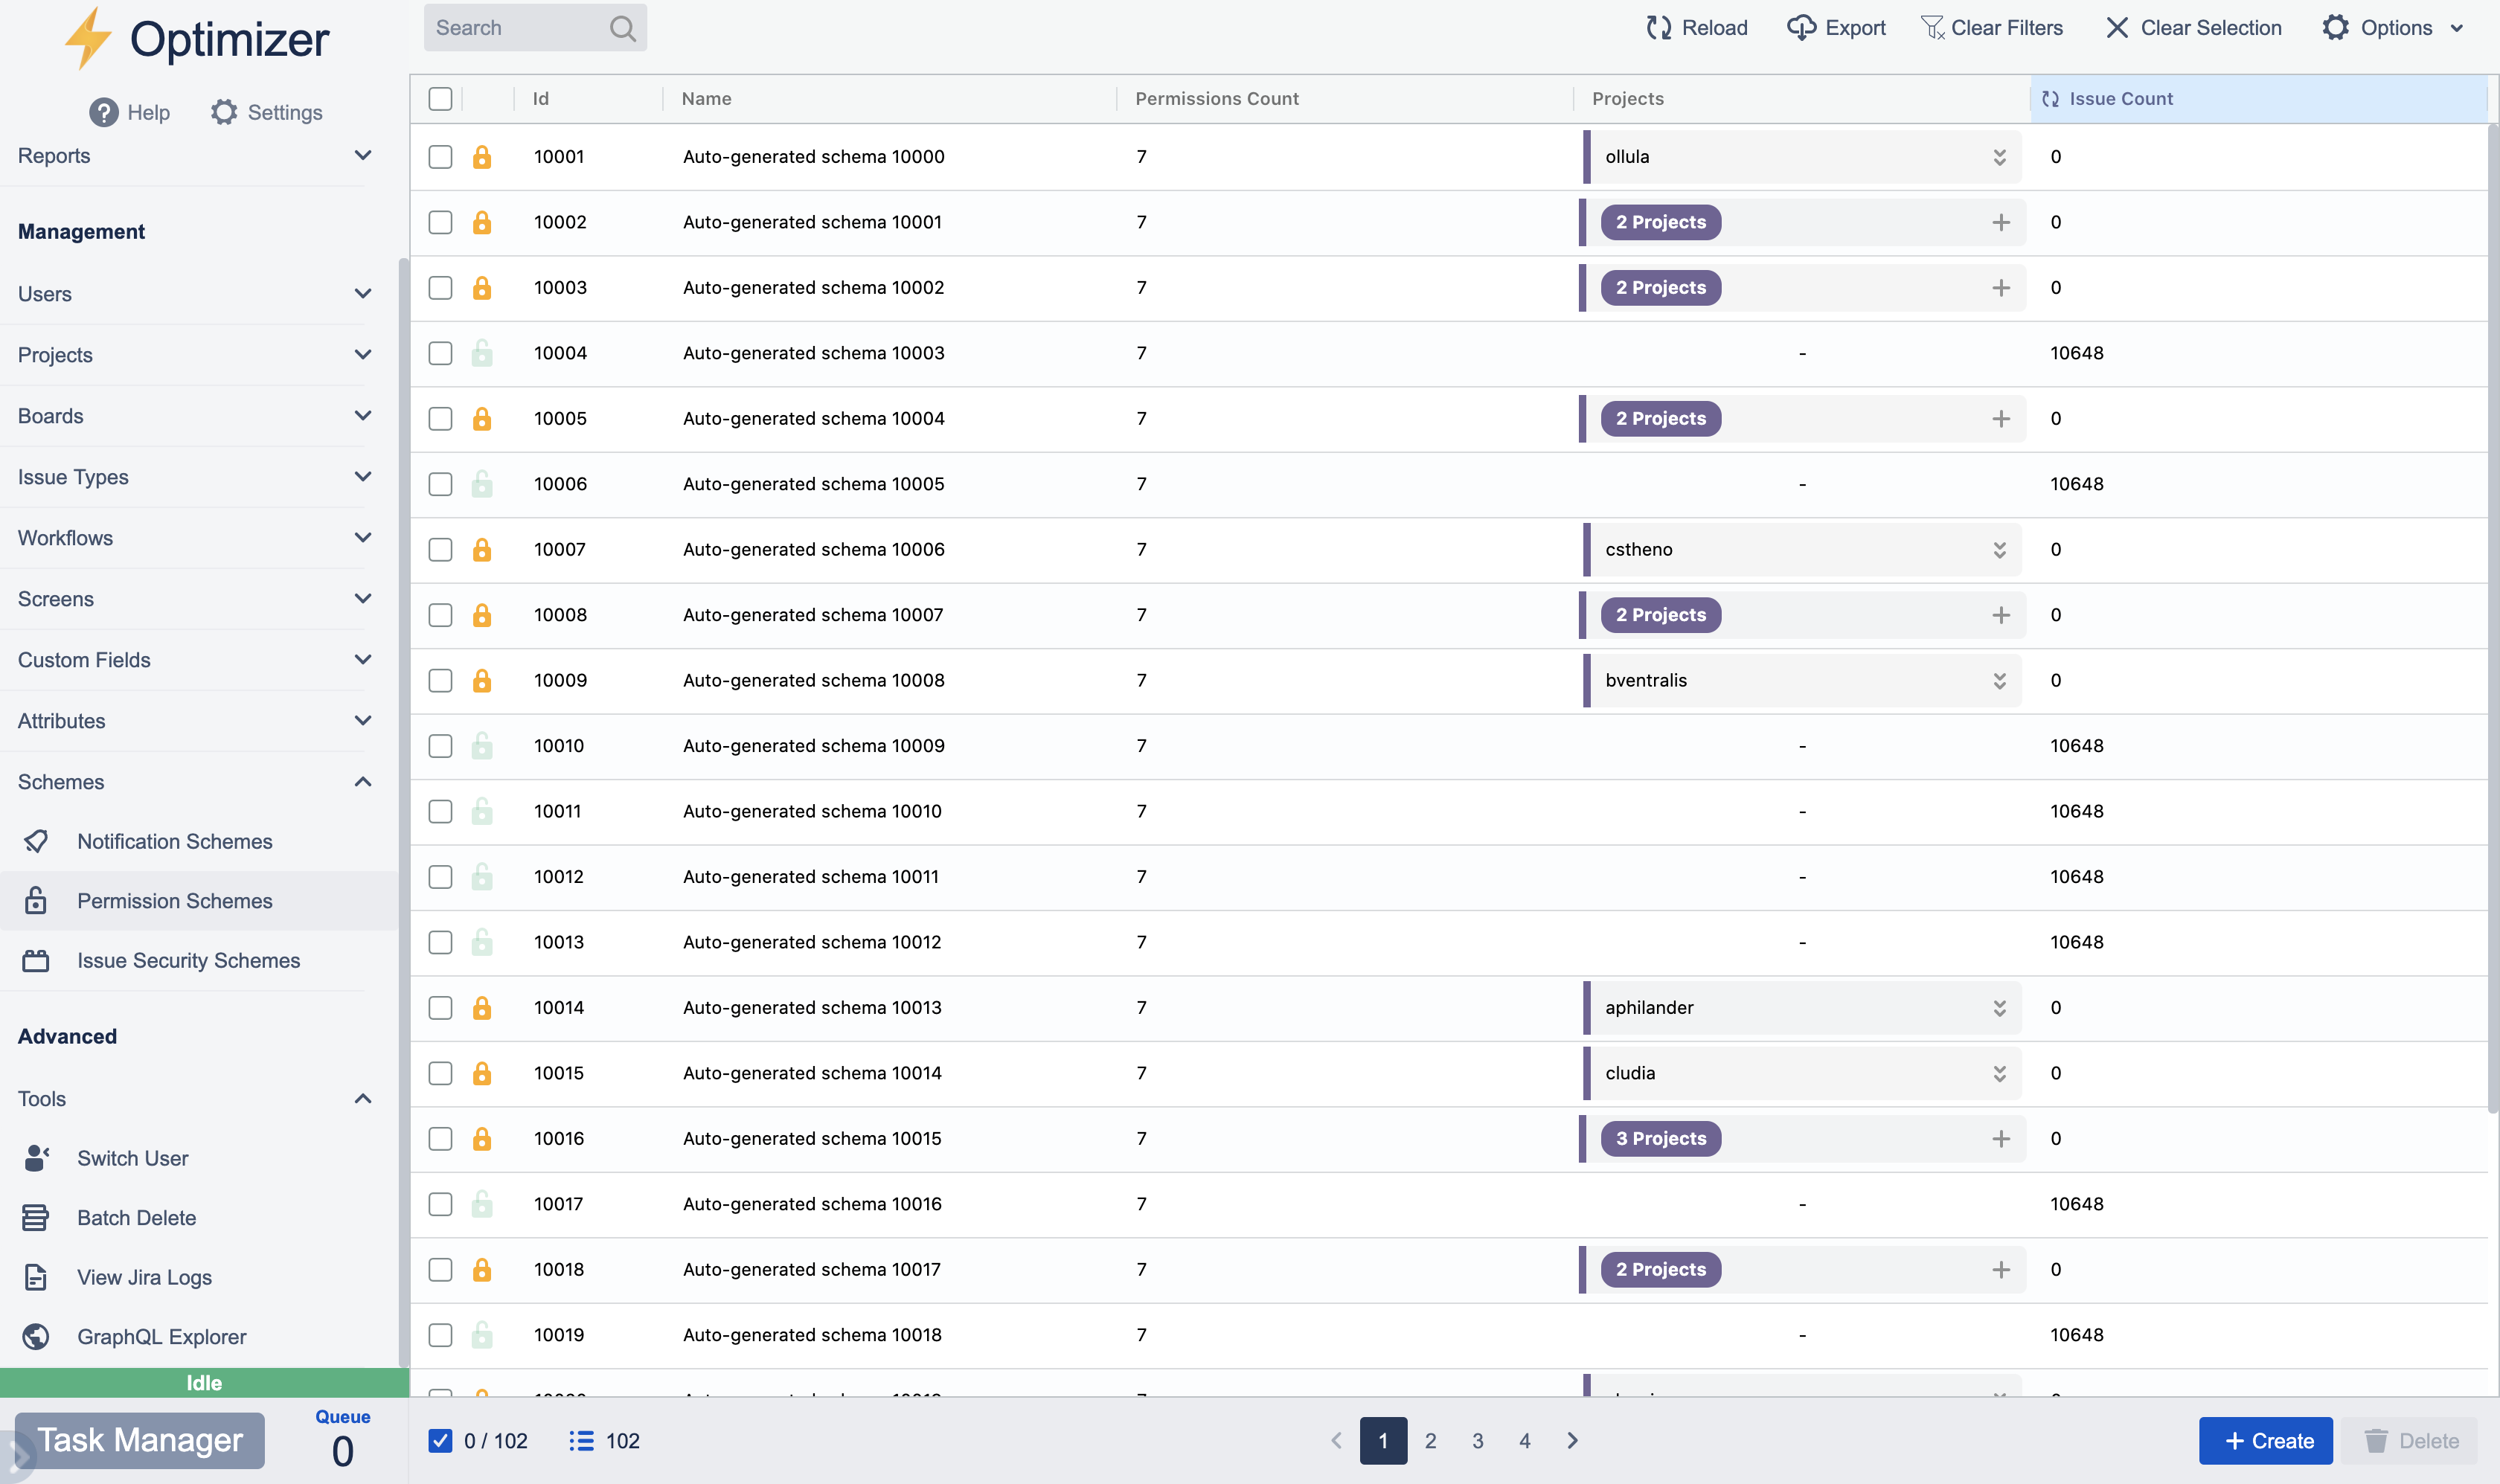Go to page 3 of results
This screenshot has width=2500, height=1484.
click(1477, 1441)
